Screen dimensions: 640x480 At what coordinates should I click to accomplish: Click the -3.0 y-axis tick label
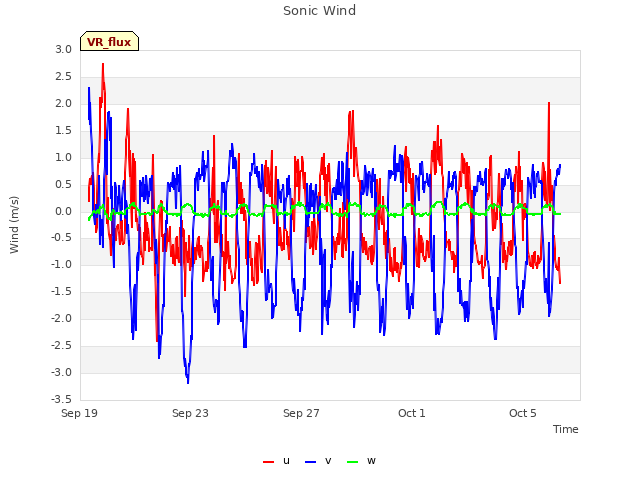tap(62, 373)
